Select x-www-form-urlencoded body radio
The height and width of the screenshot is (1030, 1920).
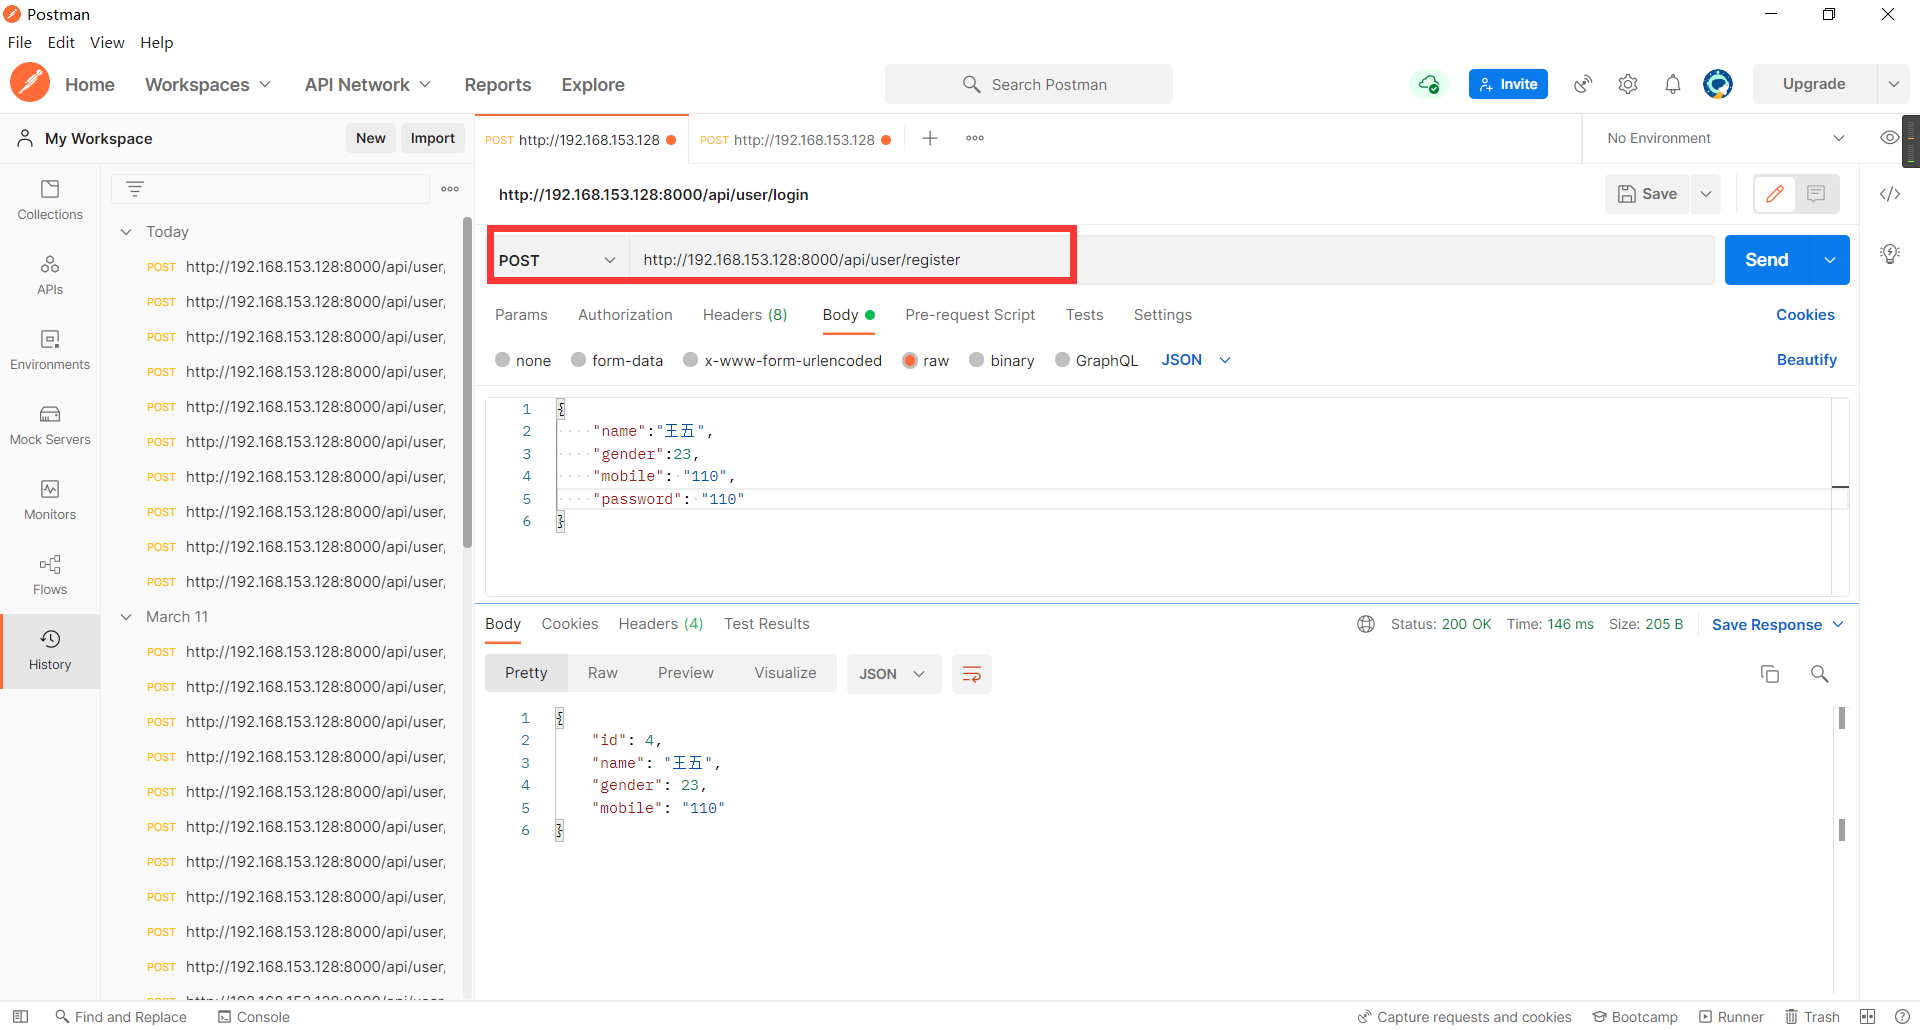pyautogui.click(x=691, y=360)
